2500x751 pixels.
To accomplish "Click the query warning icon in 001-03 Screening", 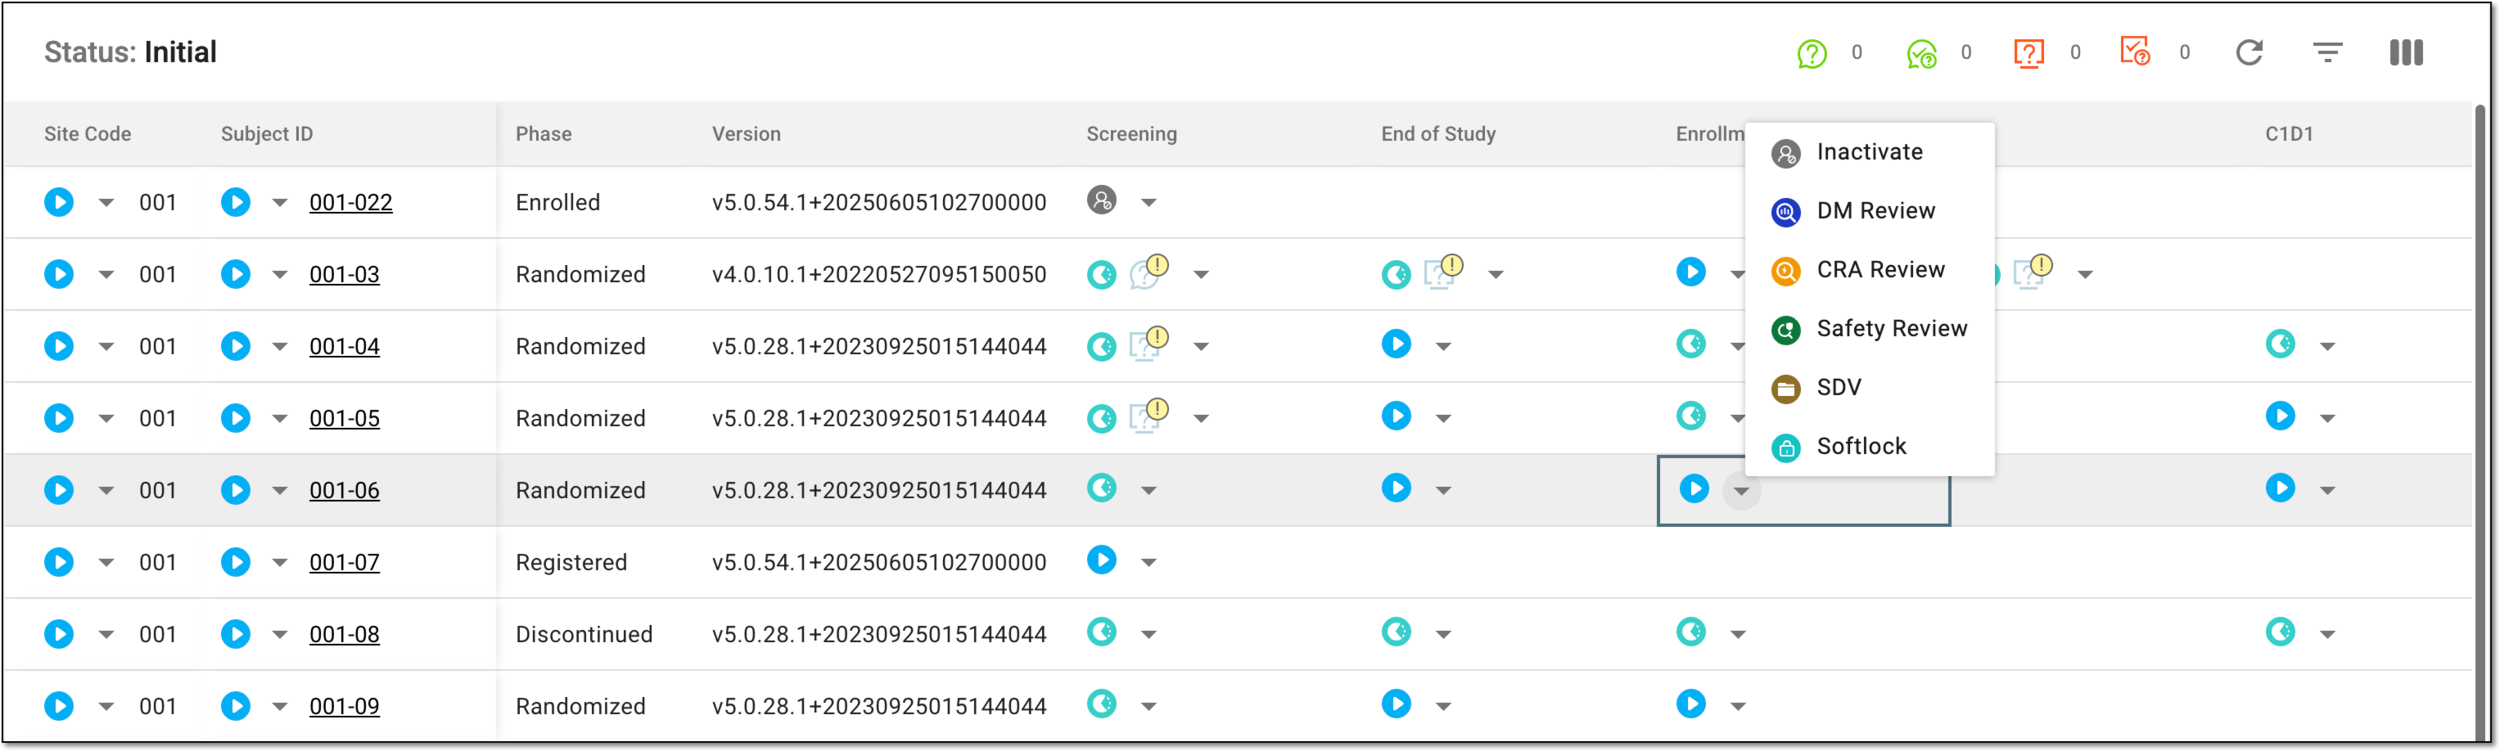I will (x=1149, y=271).
